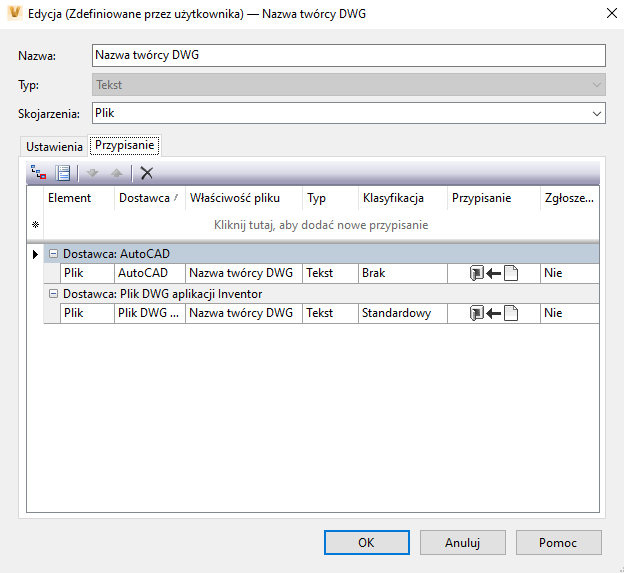
Task: Open the Skojarzenia dropdown
Action: click(x=597, y=113)
